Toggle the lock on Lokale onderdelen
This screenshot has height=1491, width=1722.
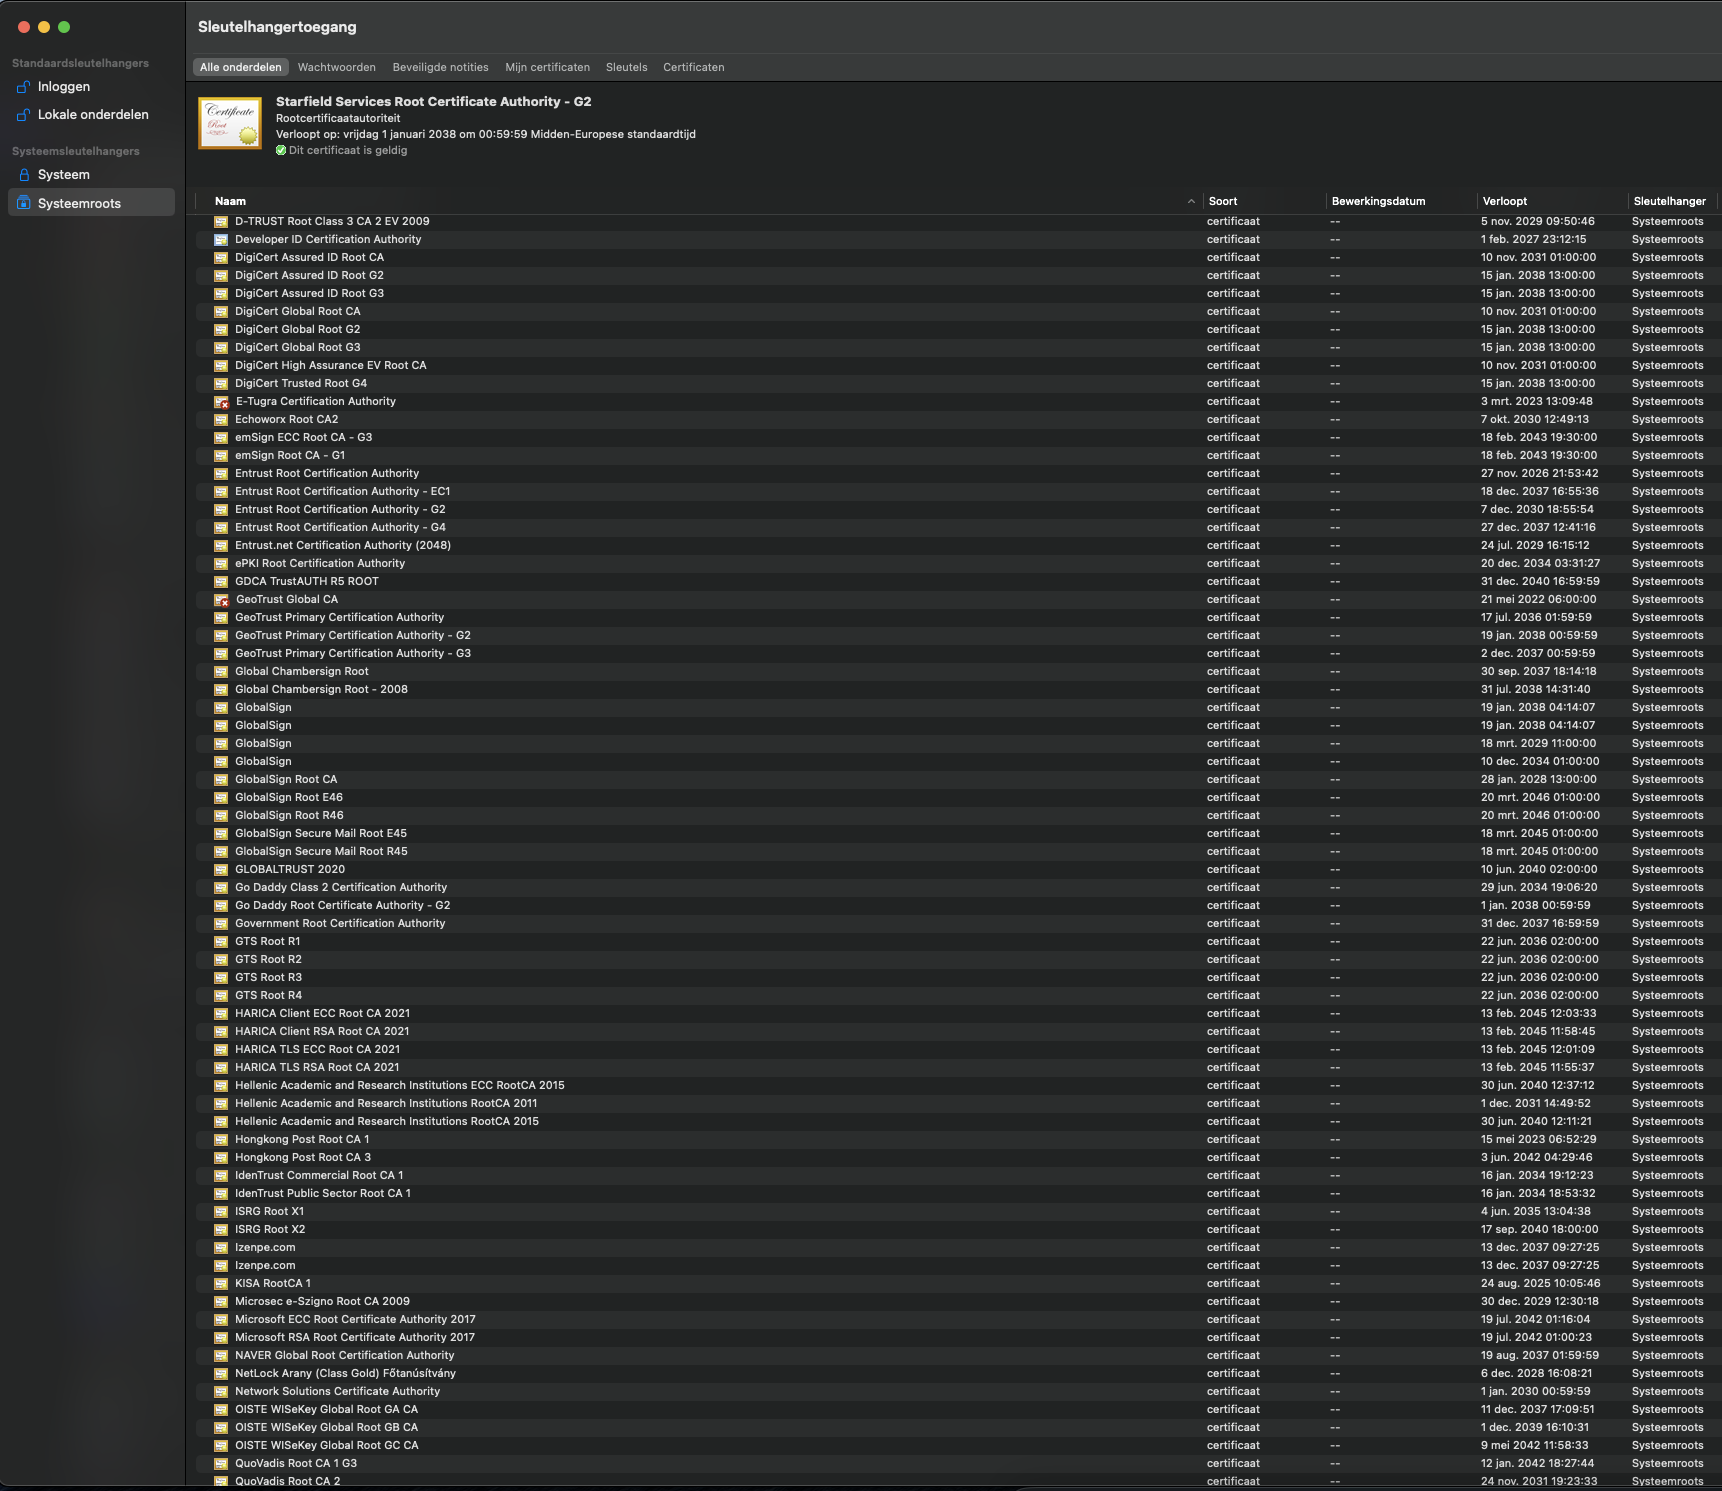click(23, 114)
